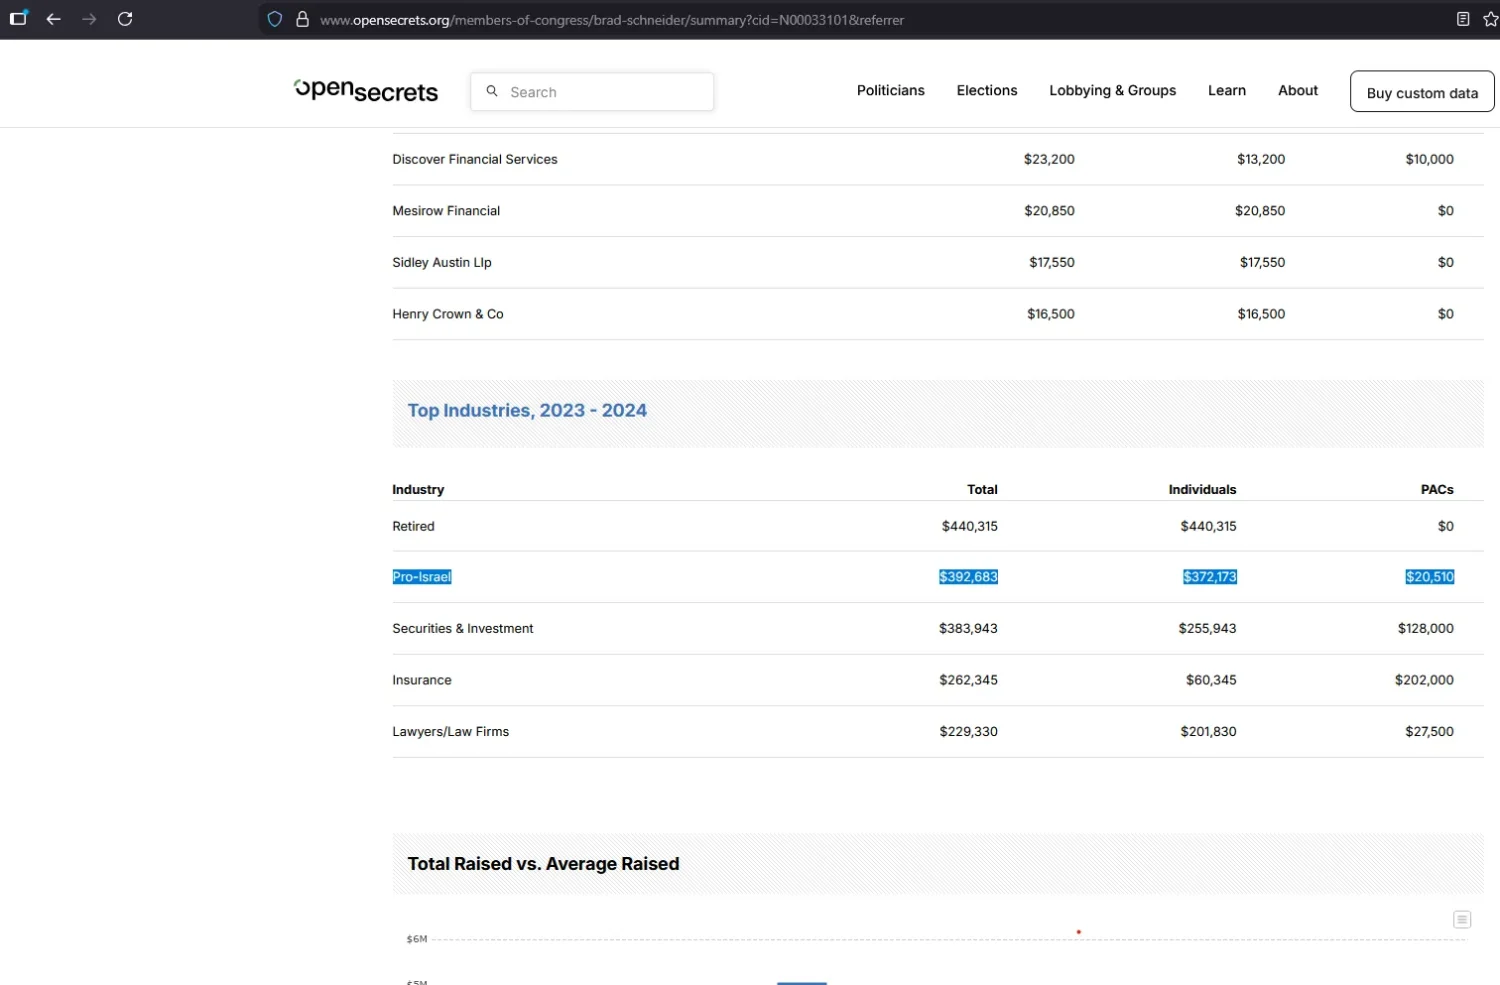
Task: Click the $262,345 Insurance total
Action: pyautogui.click(x=968, y=680)
